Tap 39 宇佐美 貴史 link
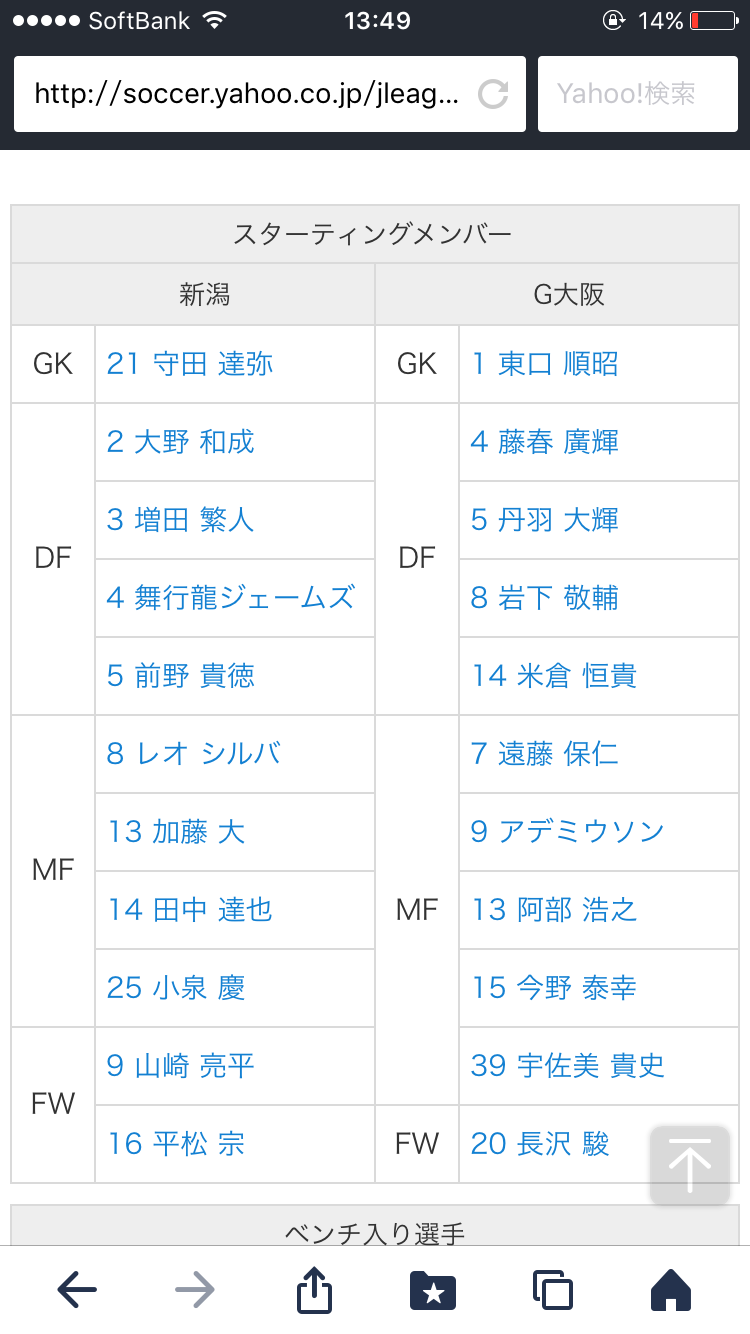Image resolution: width=750 pixels, height=1334 pixels. pos(568,1066)
